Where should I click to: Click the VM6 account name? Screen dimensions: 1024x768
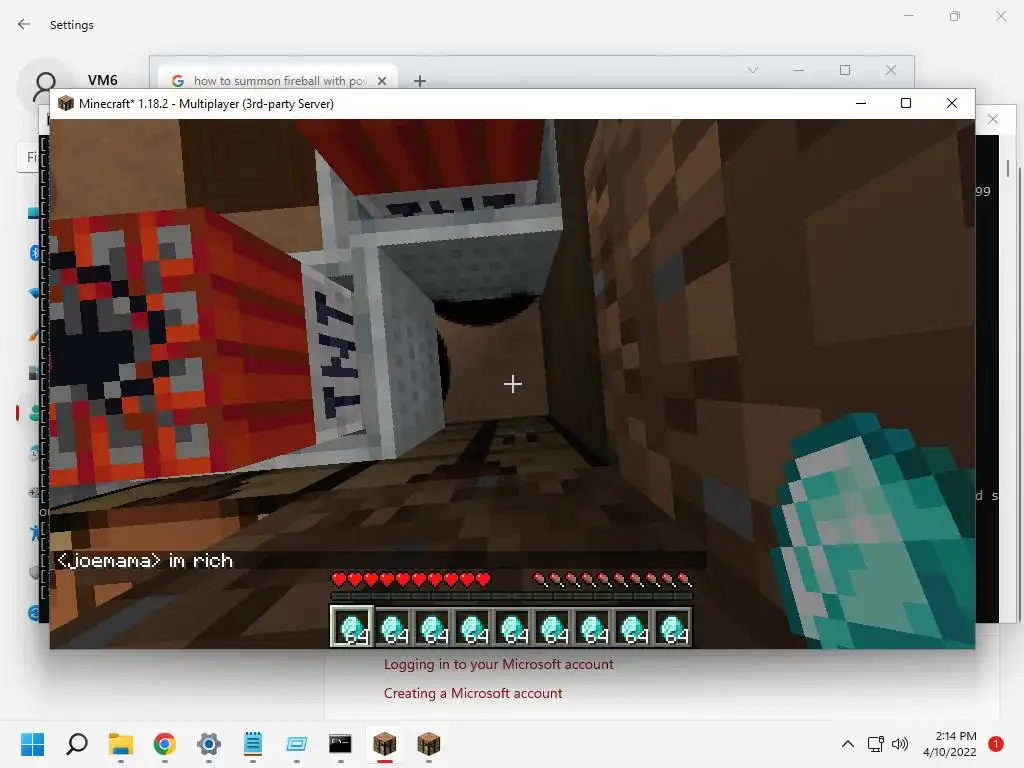click(x=103, y=80)
